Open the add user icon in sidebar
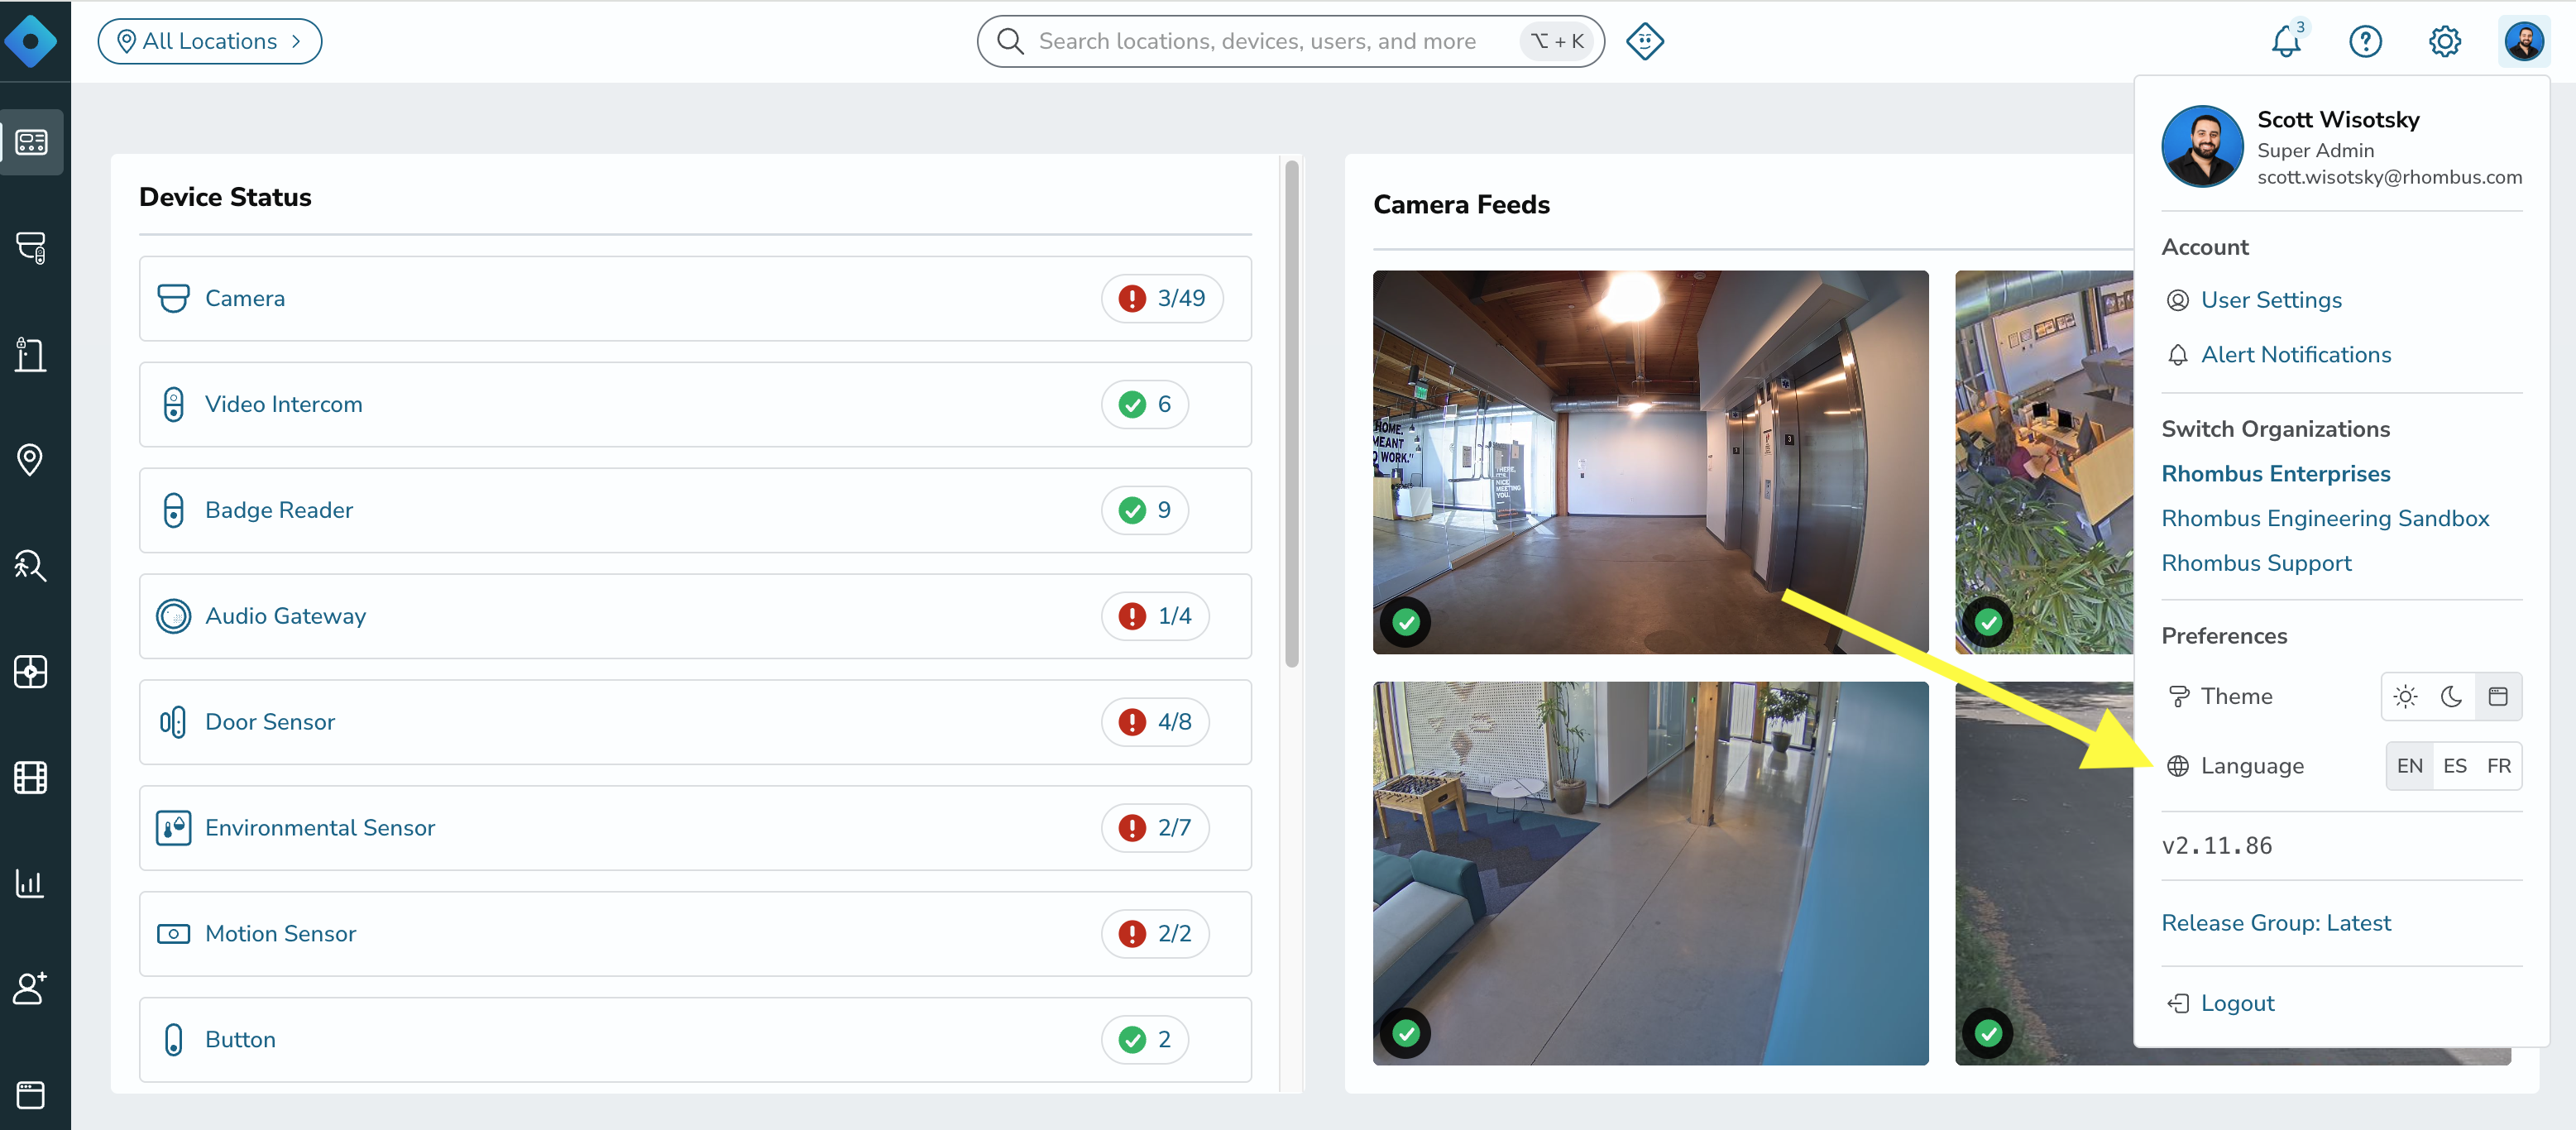The height and width of the screenshot is (1130, 2576). click(31, 988)
